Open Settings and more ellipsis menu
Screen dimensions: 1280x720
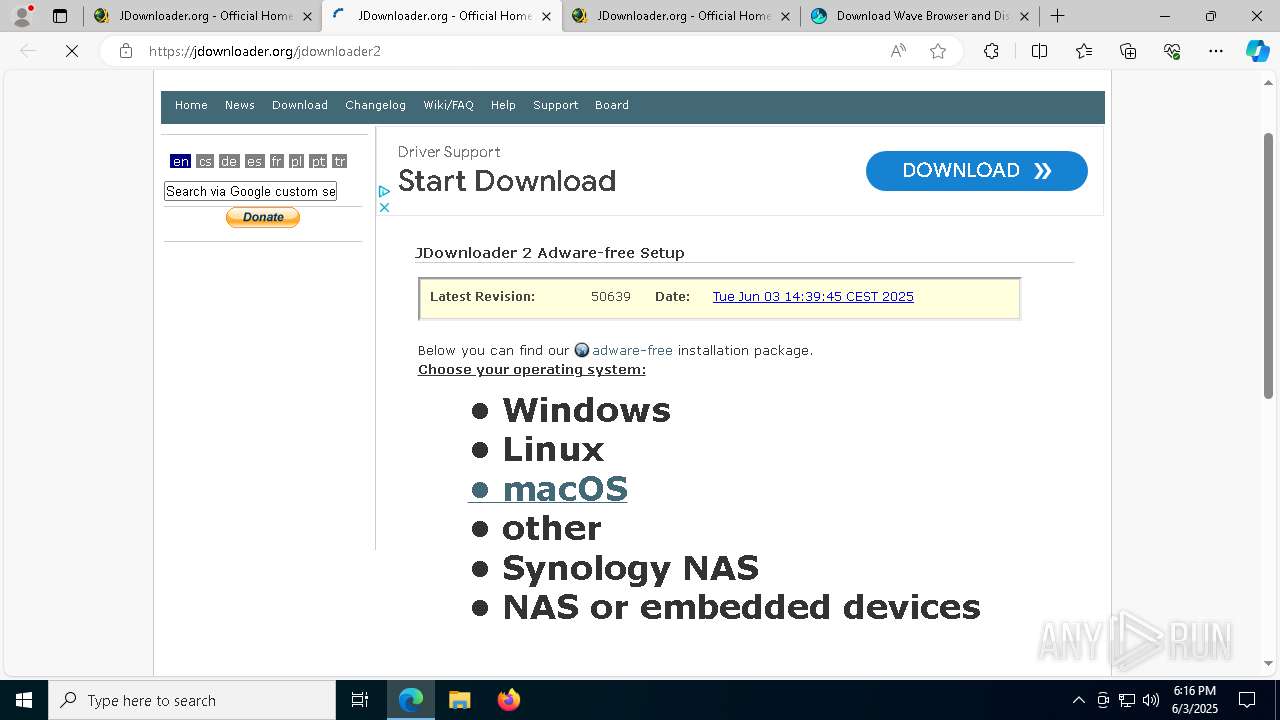pyautogui.click(x=1216, y=51)
